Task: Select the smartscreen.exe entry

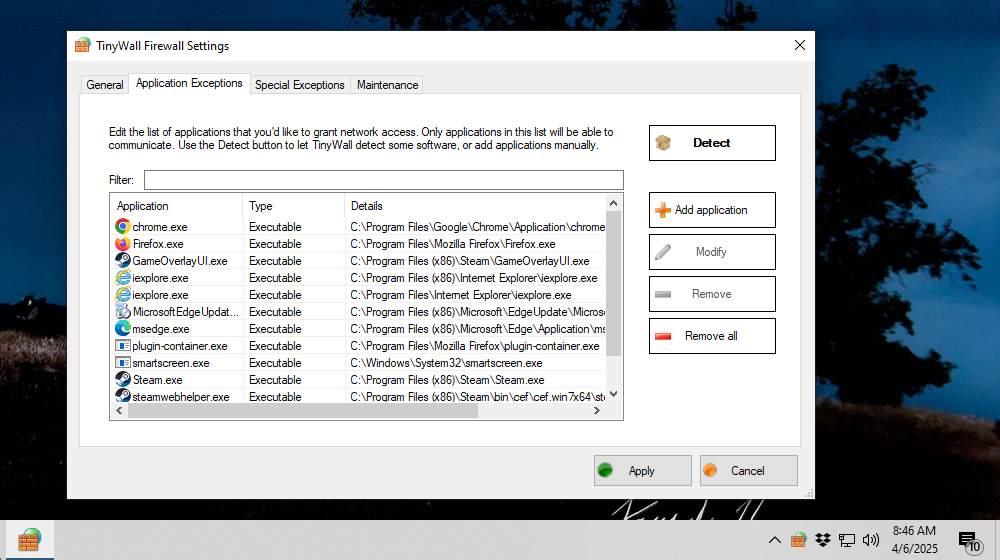Action: point(171,362)
